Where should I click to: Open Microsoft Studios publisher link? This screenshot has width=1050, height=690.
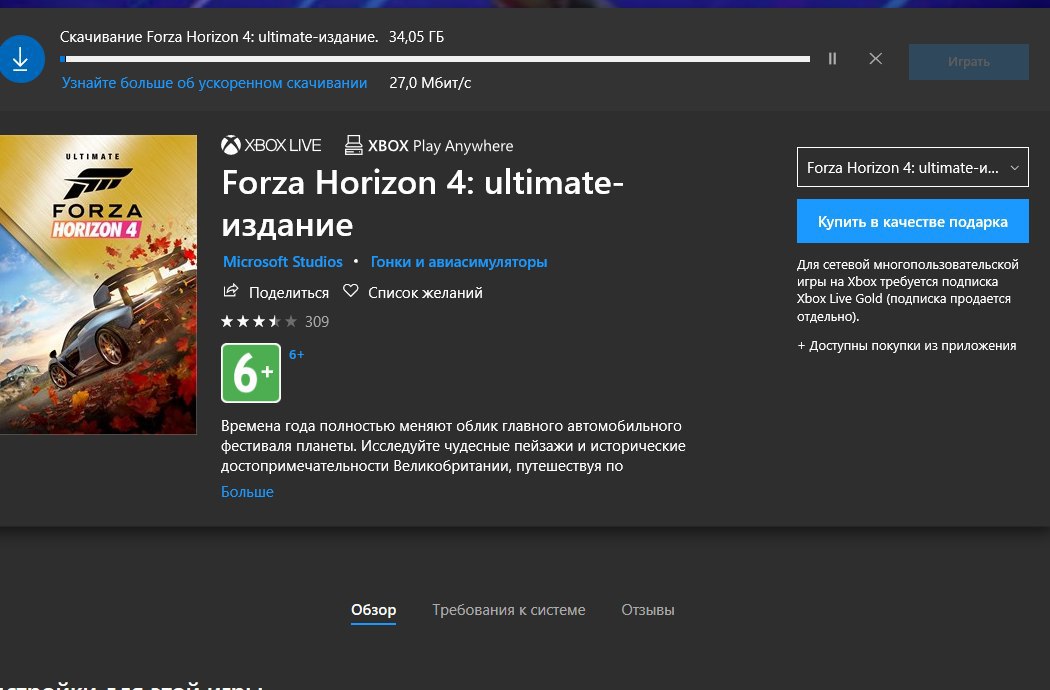coord(283,262)
